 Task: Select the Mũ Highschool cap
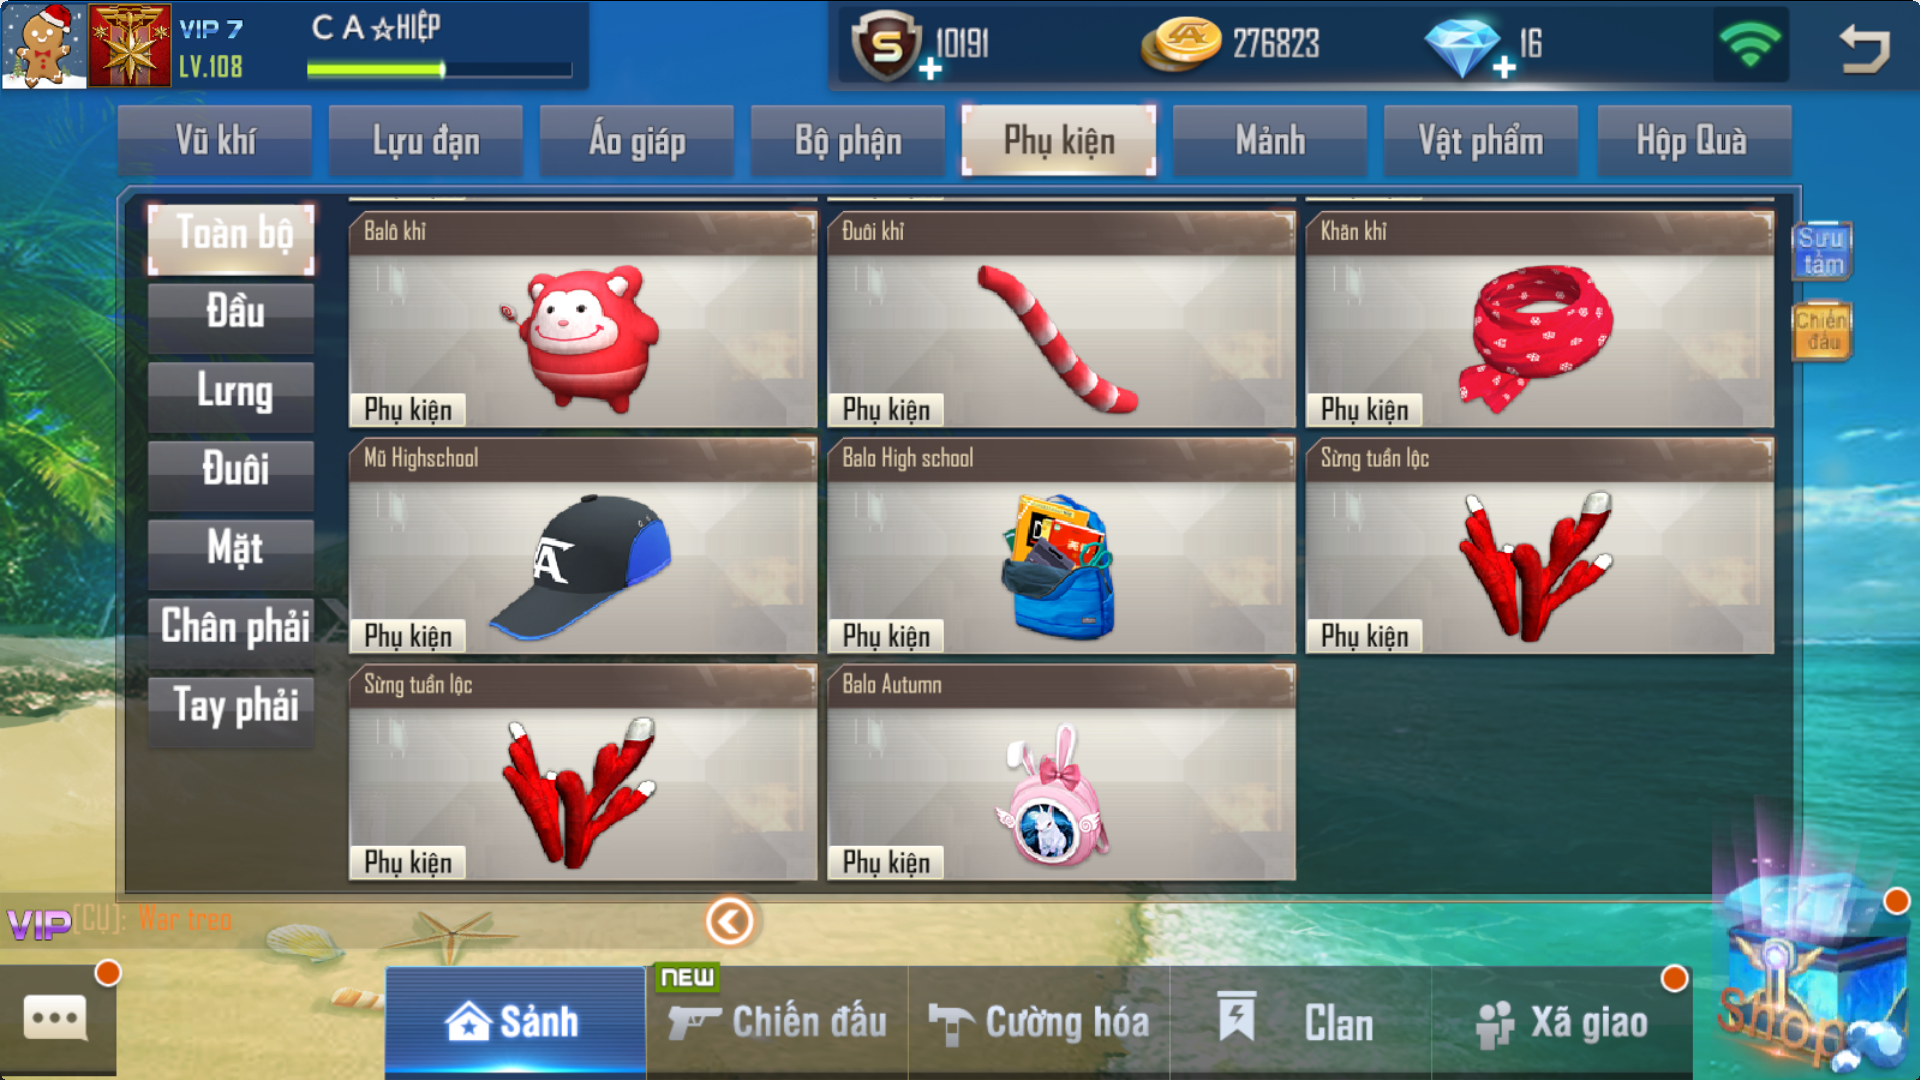pos(582,546)
